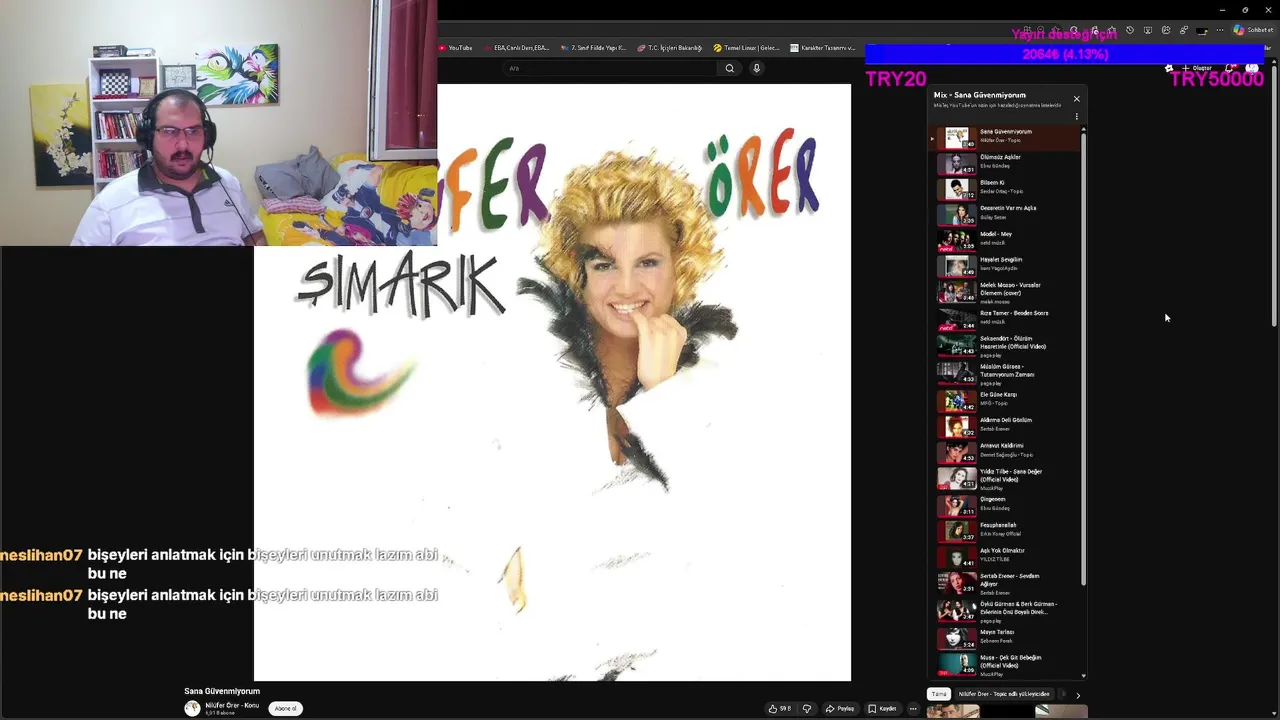Open the more actions ellipsis below video
The width and height of the screenshot is (1280, 720).
tap(913, 708)
